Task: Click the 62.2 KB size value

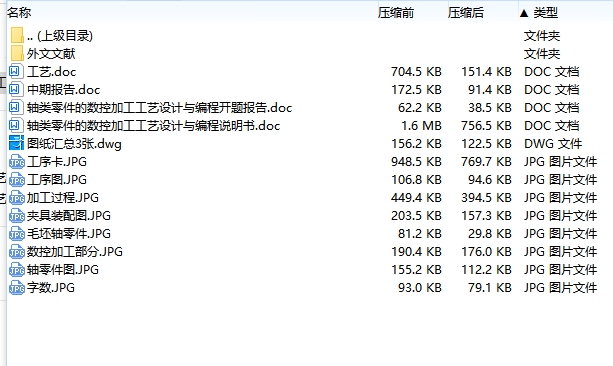Action: [420, 108]
